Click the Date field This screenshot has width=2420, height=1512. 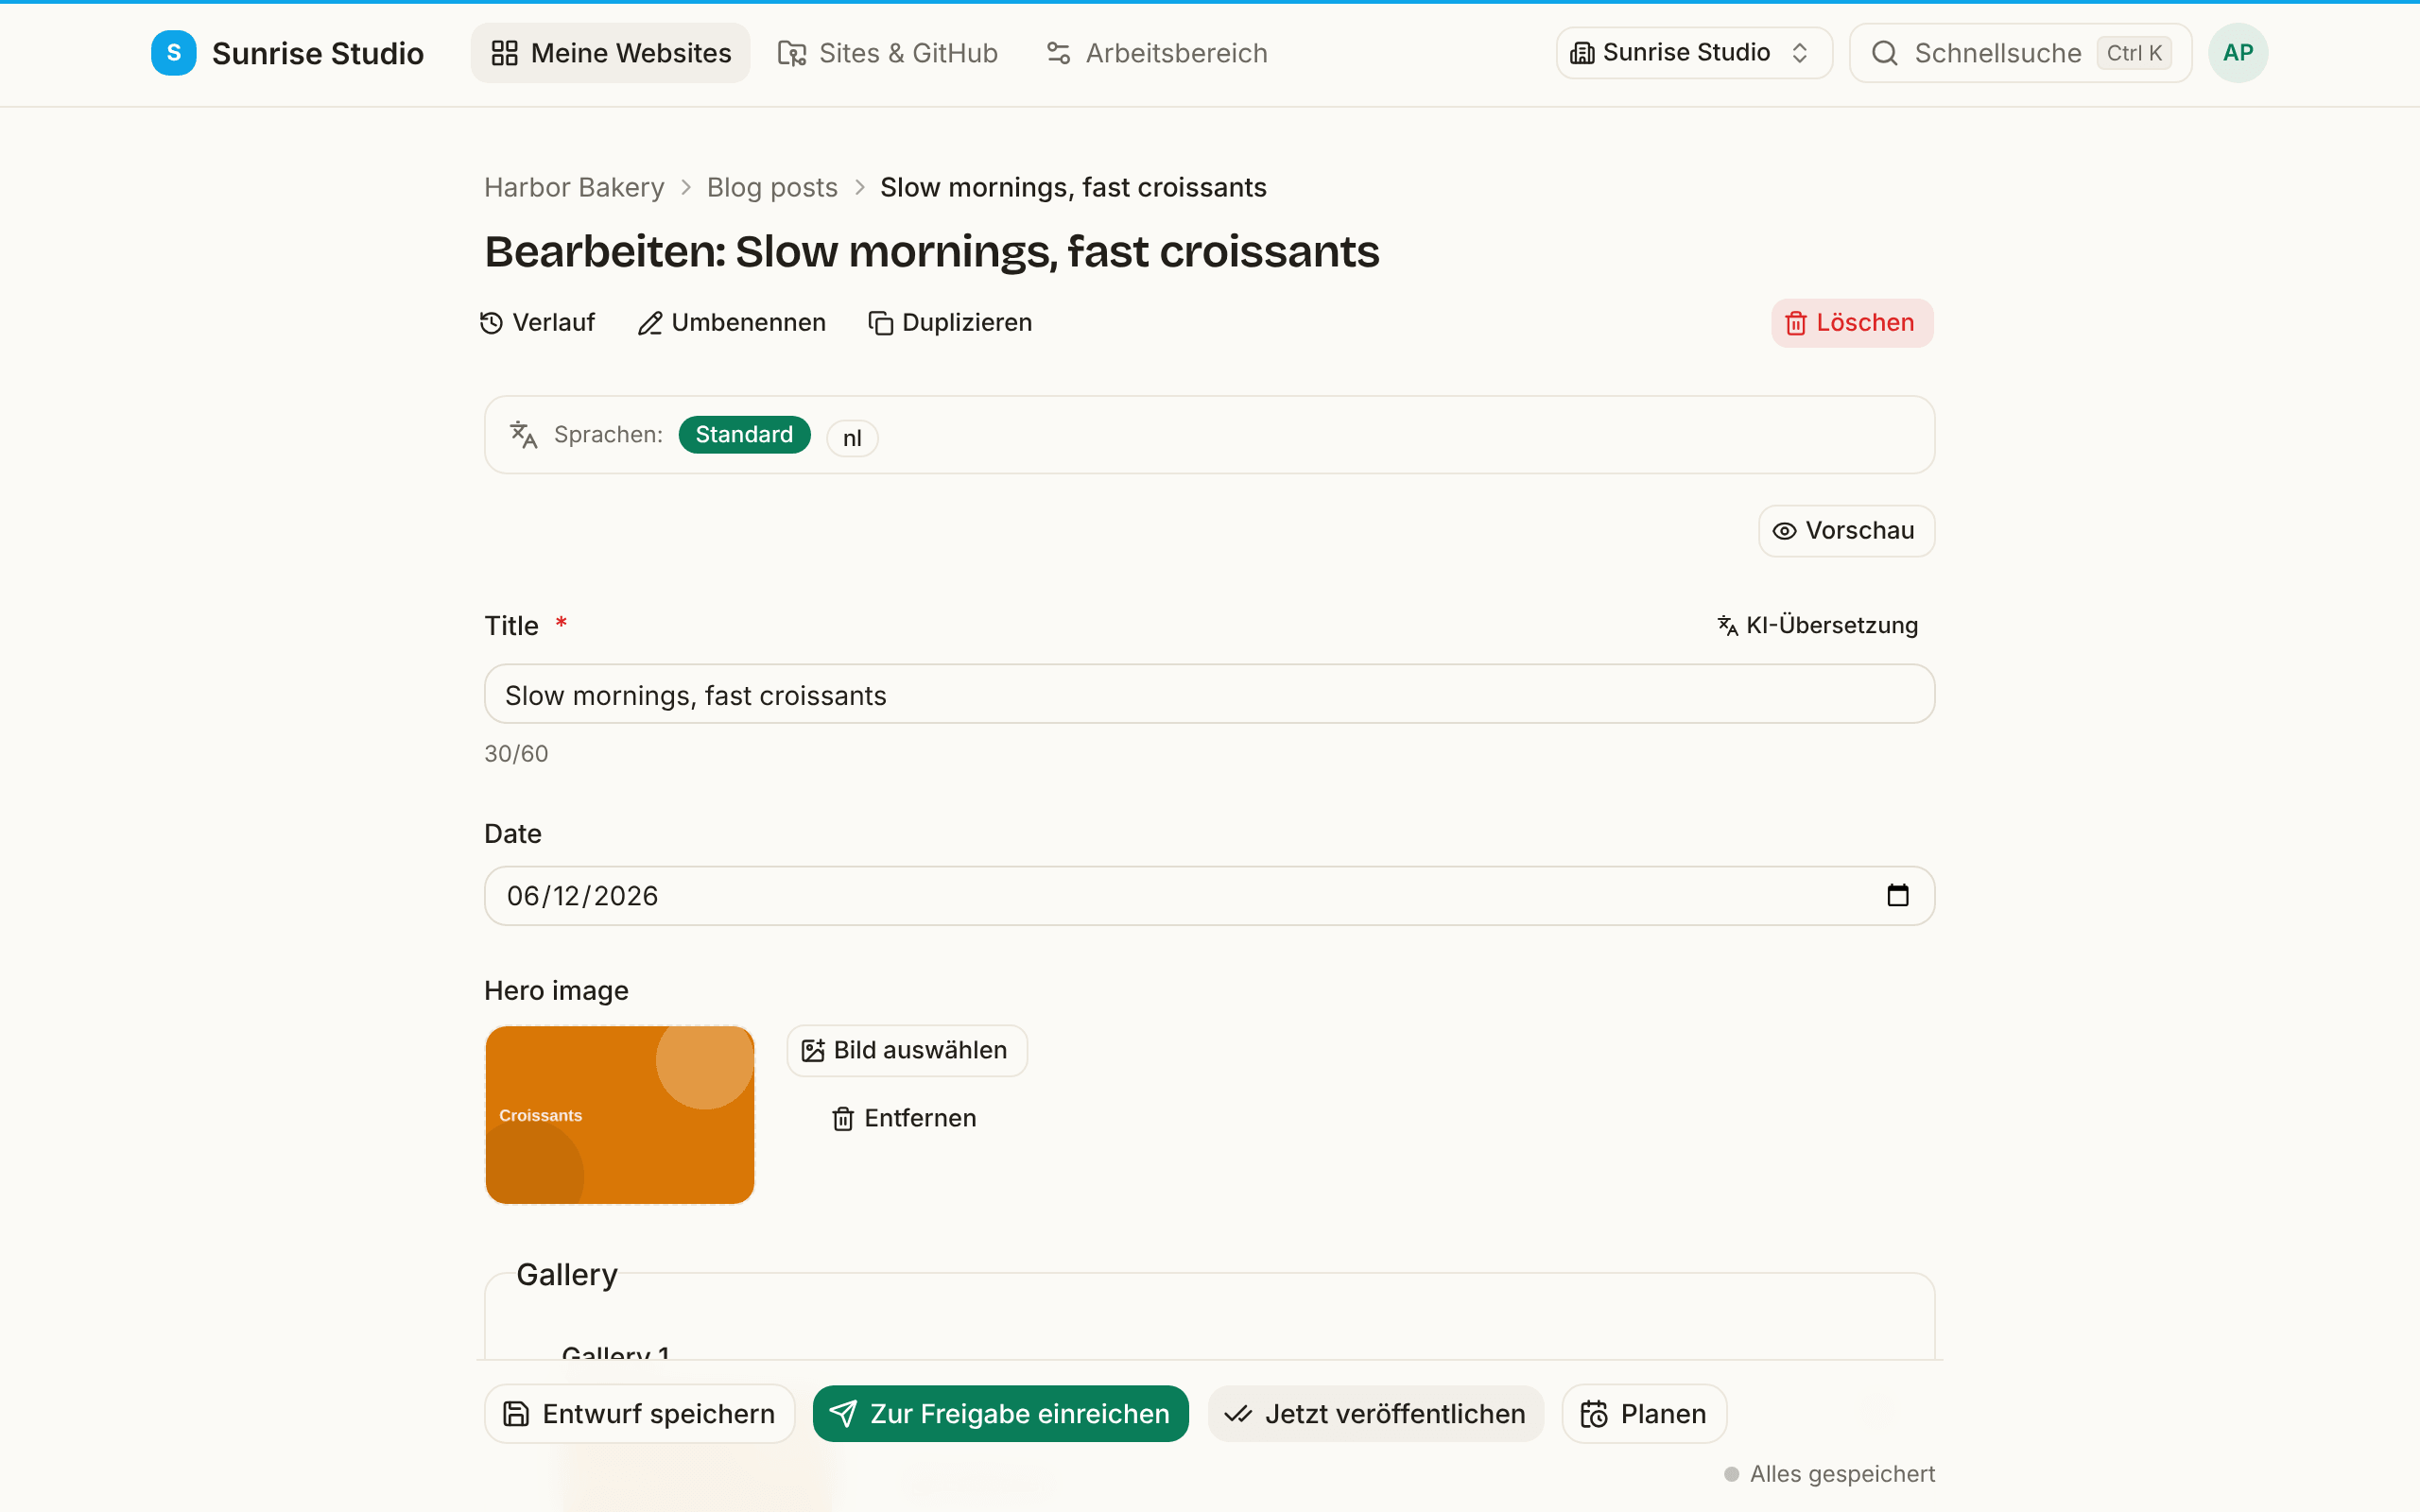(1209, 895)
